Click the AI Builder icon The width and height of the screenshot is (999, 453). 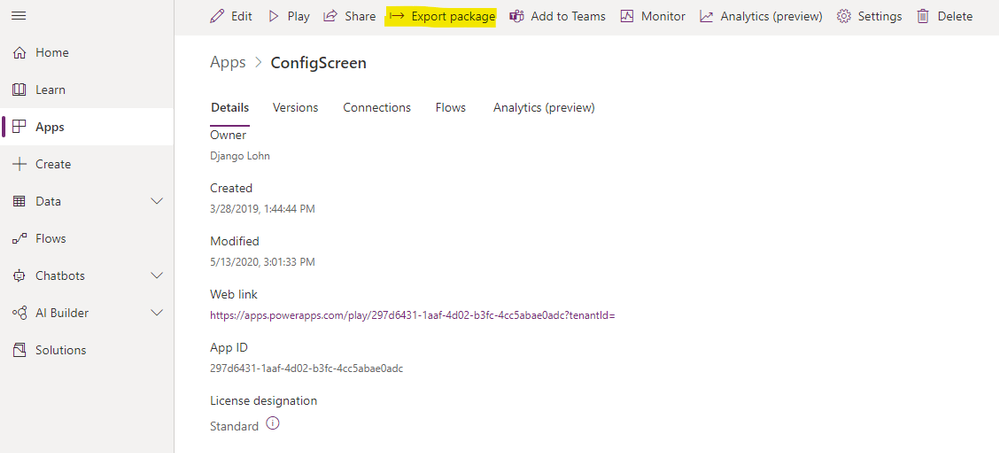tap(19, 313)
